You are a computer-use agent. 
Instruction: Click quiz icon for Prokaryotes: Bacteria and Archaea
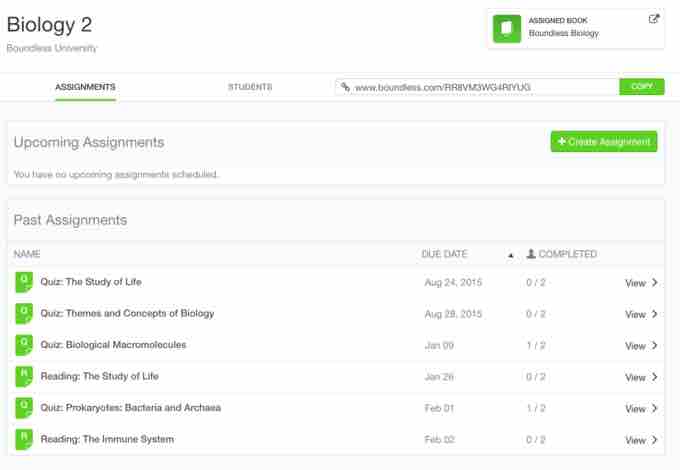pos(23,408)
